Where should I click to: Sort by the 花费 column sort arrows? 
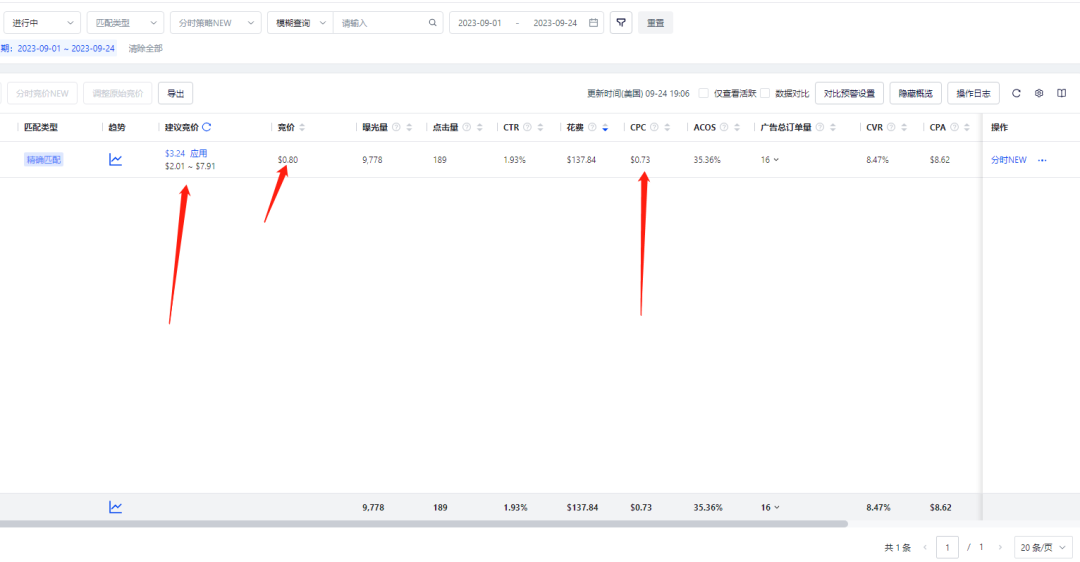point(604,127)
